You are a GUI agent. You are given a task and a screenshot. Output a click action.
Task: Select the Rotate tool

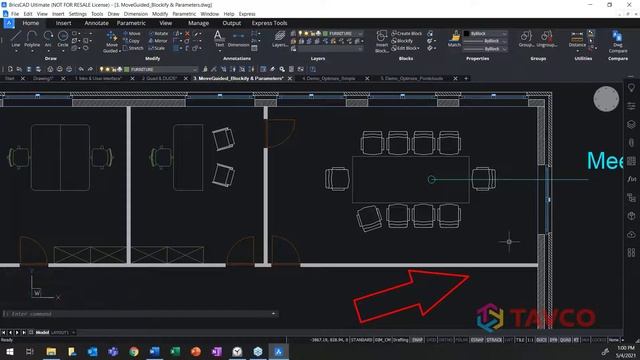coord(158,33)
